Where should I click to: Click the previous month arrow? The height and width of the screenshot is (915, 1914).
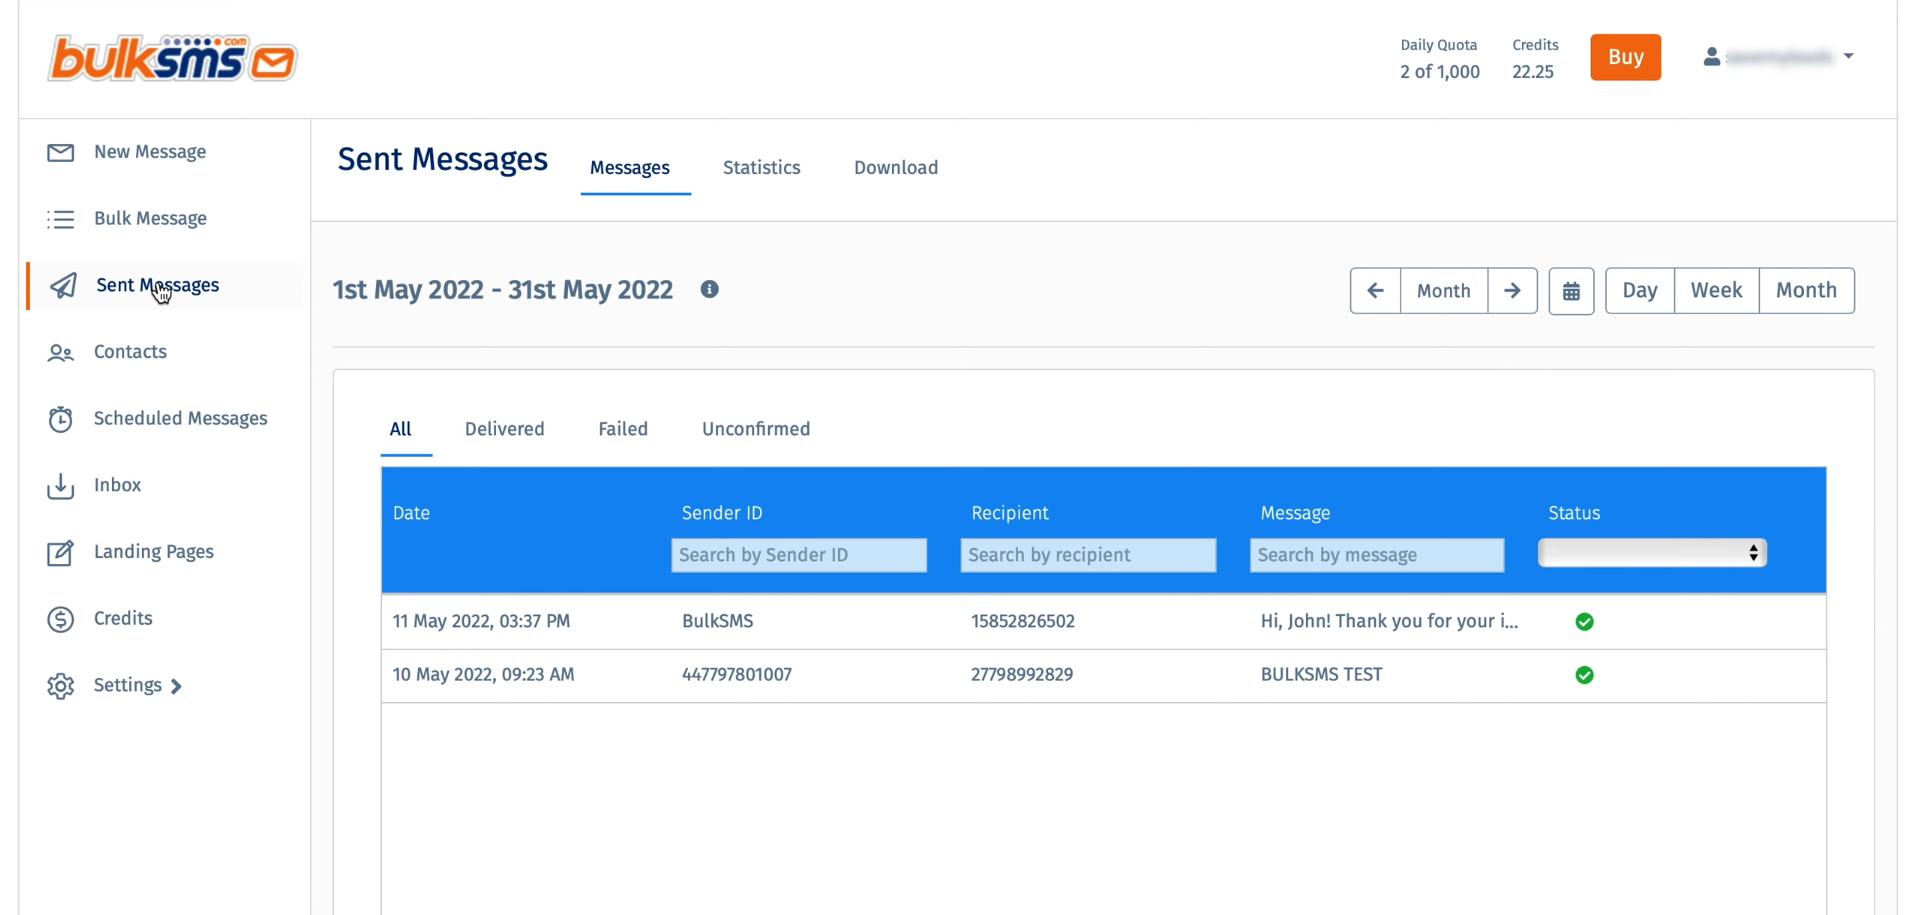point(1375,290)
